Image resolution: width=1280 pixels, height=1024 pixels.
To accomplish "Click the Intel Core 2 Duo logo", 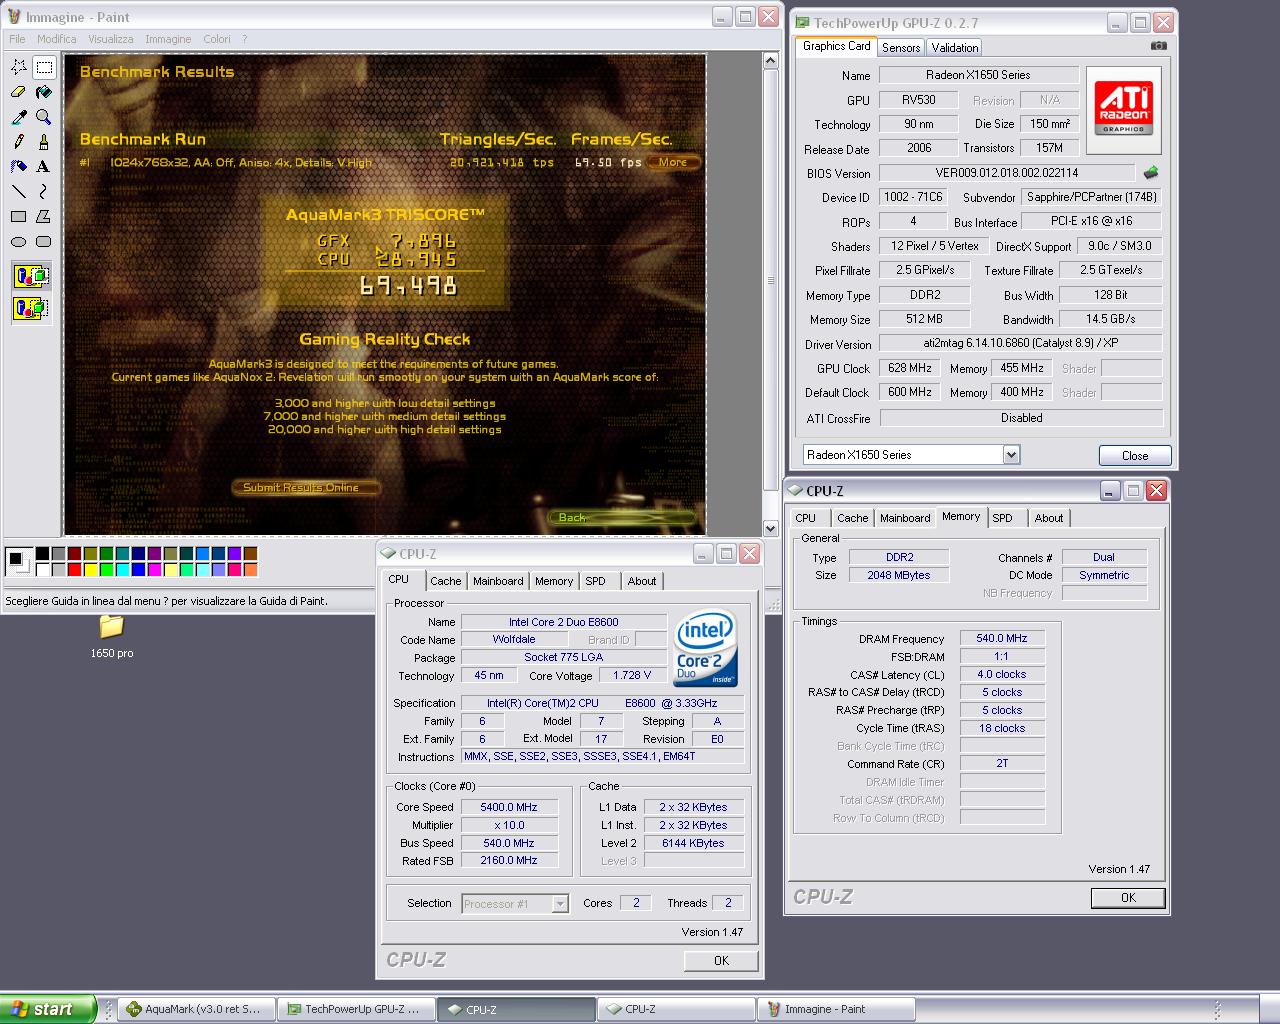I will pos(707,648).
